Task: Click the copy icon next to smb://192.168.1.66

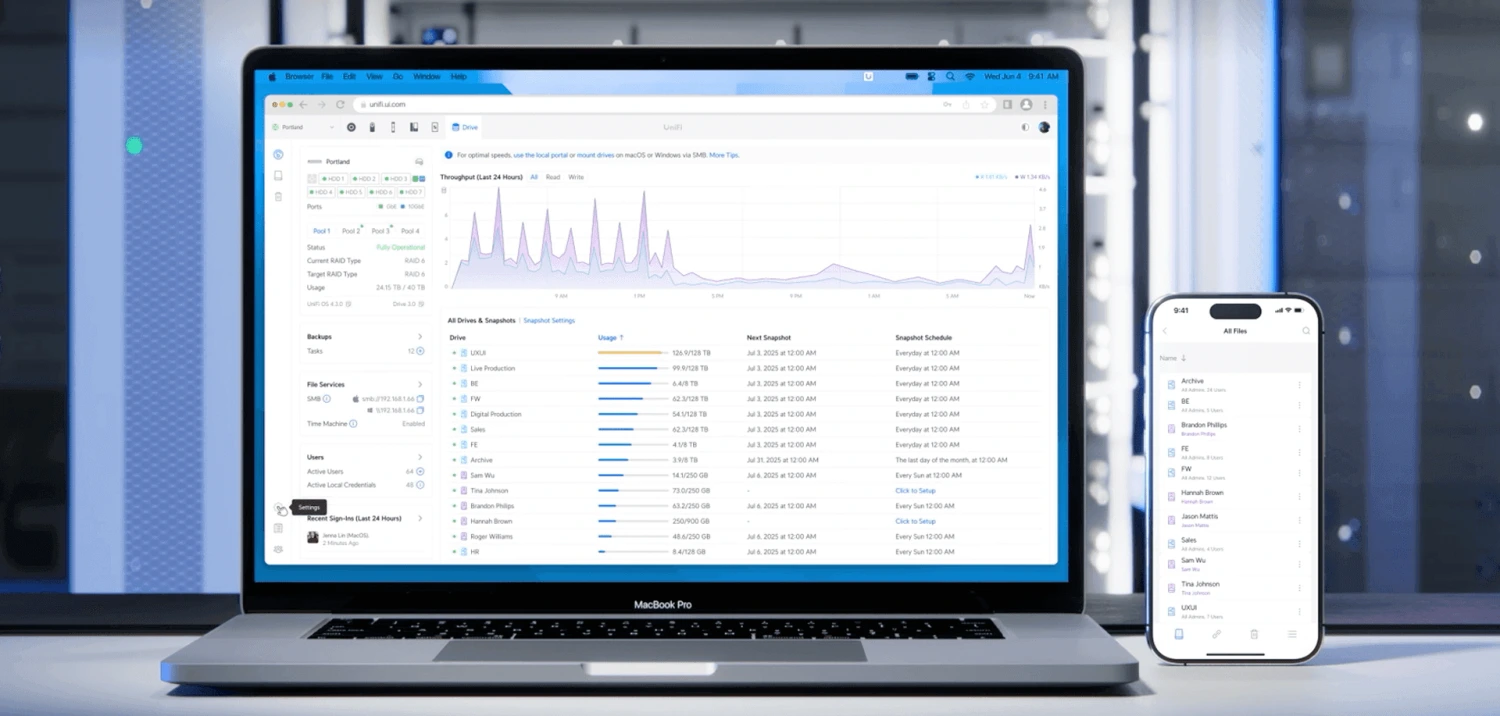Action: coord(420,399)
